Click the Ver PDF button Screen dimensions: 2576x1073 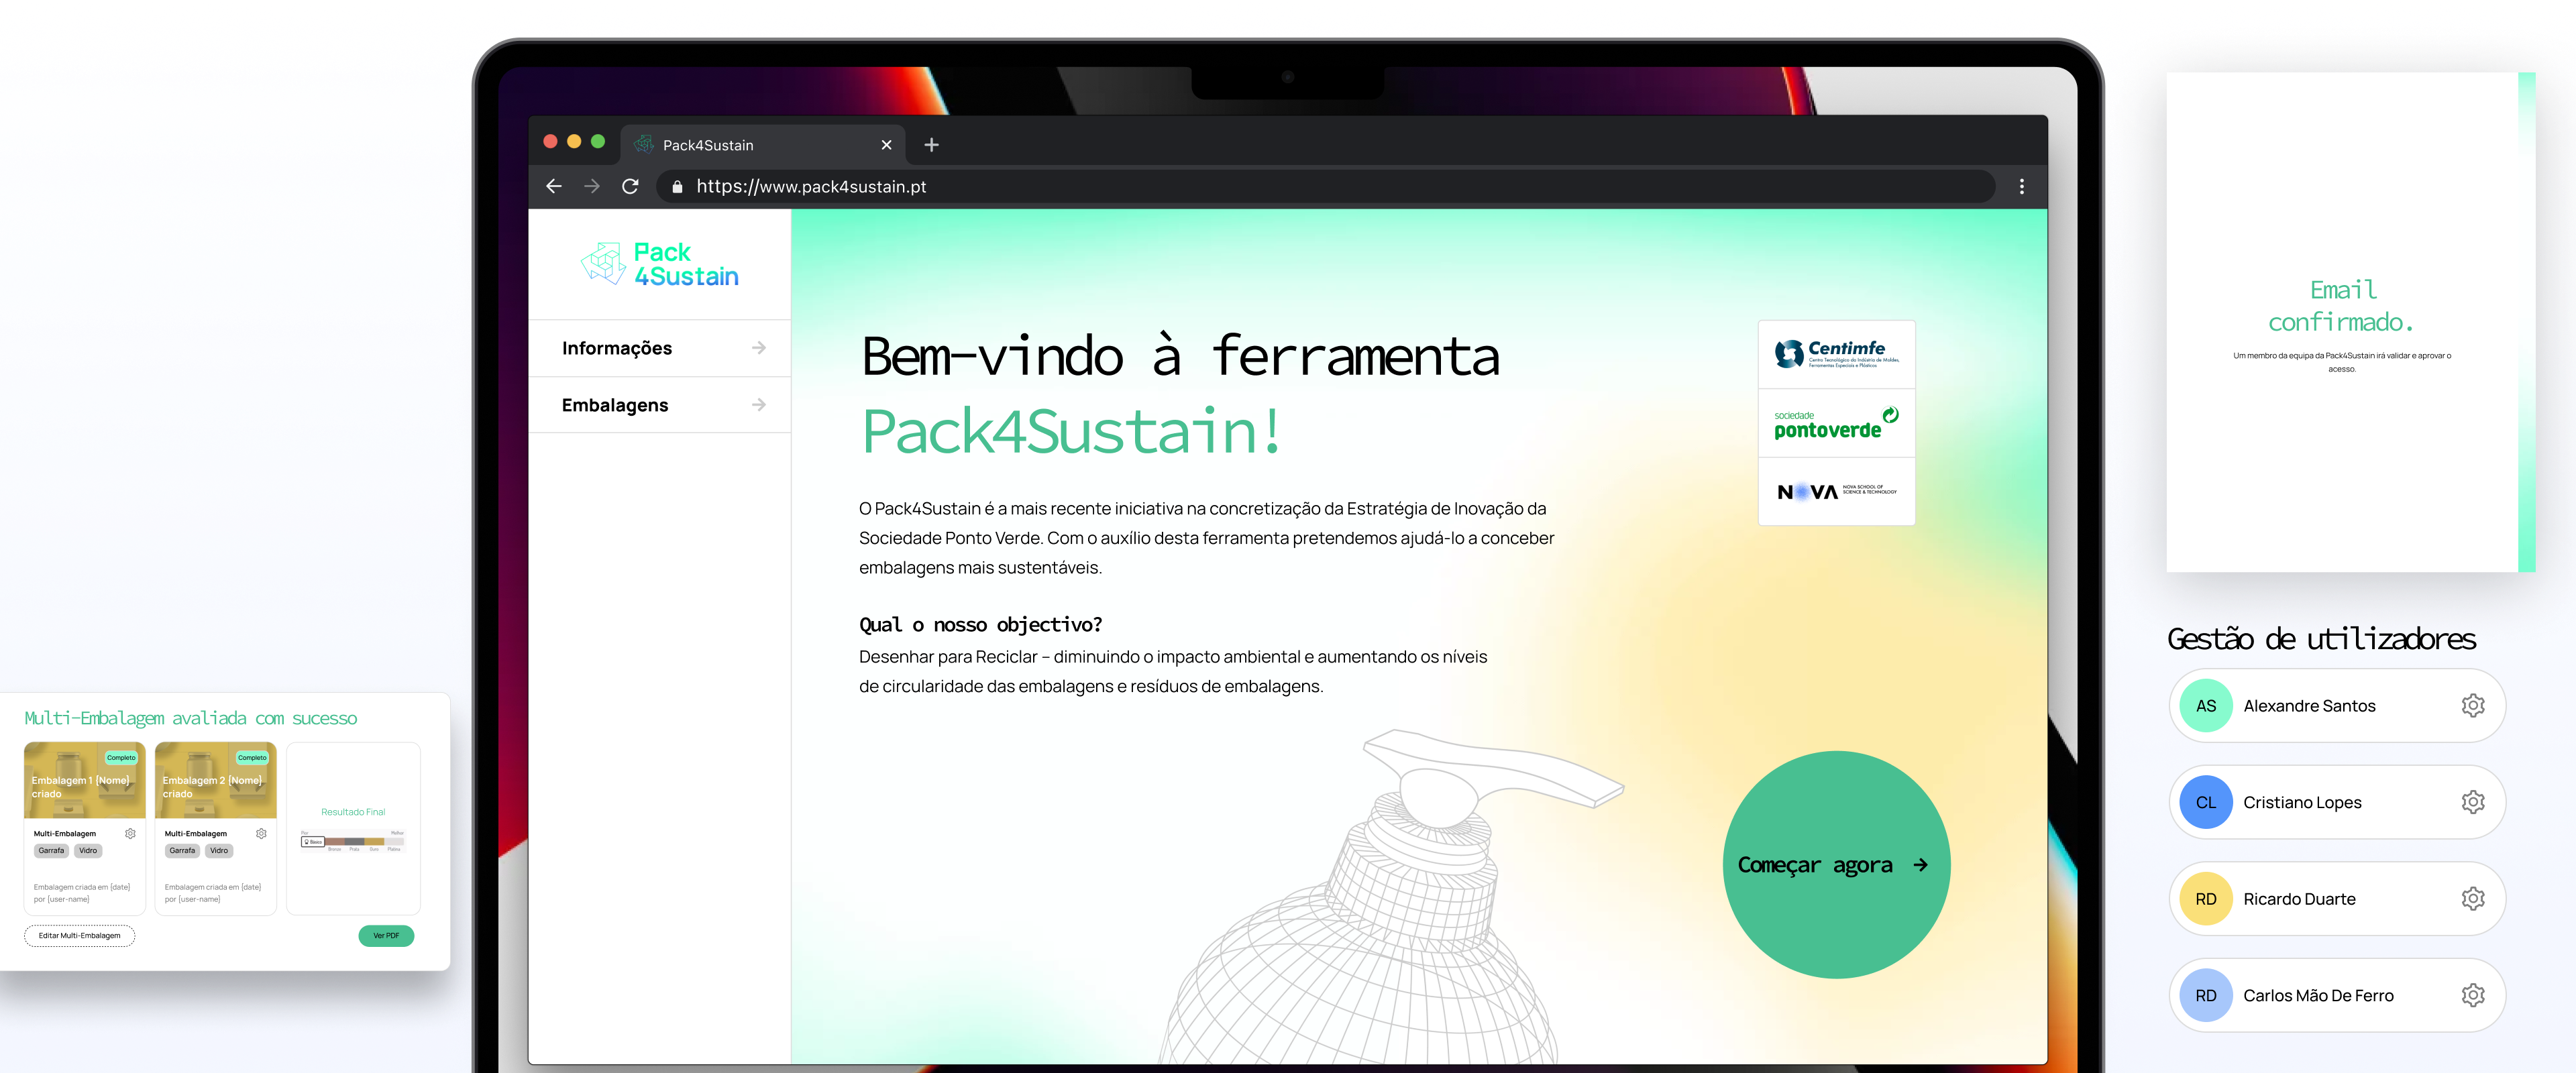click(x=386, y=936)
